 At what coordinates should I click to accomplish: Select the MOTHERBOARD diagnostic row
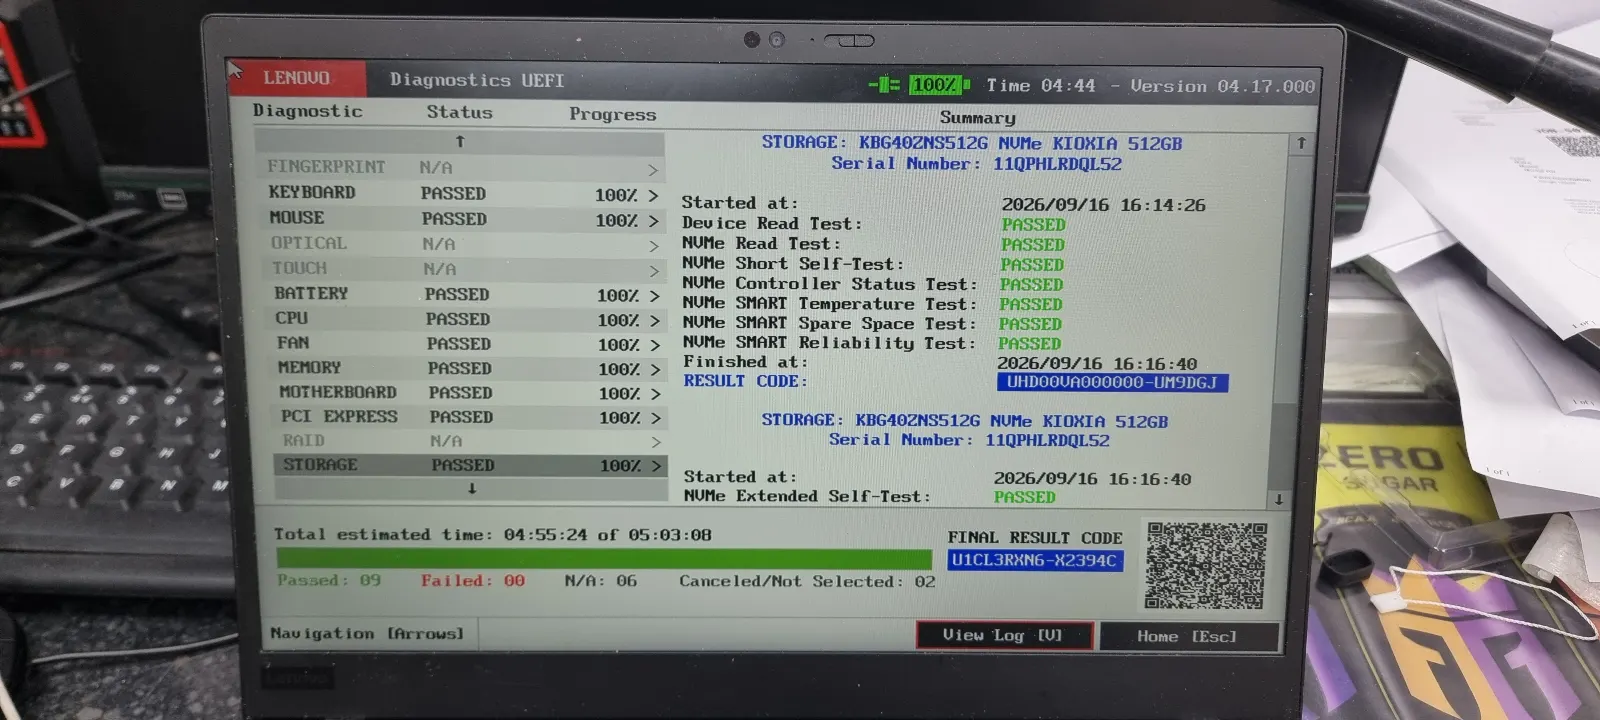[x=469, y=393]
